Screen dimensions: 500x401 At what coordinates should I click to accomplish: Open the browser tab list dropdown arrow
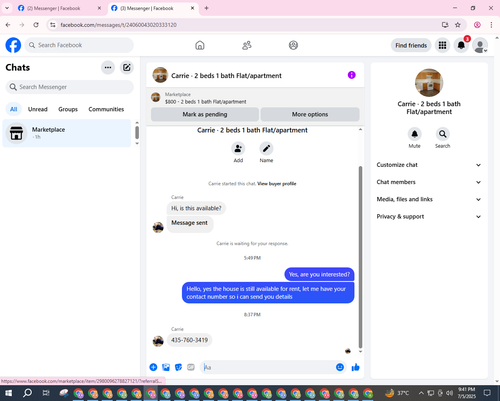click(x=7, y=8)
